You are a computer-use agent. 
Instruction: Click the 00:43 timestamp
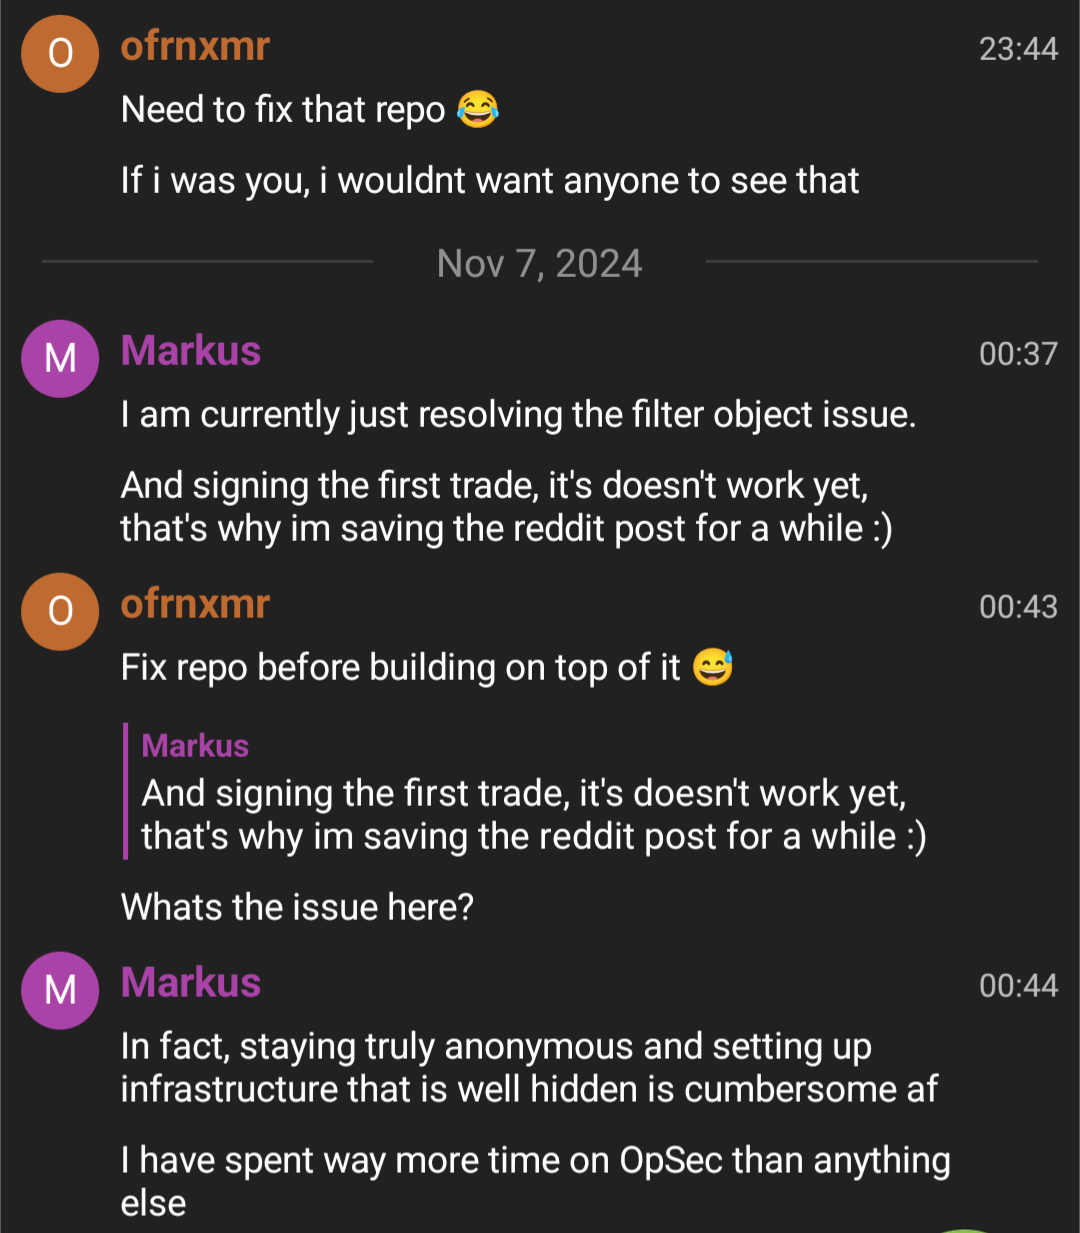click(1018, 607)
